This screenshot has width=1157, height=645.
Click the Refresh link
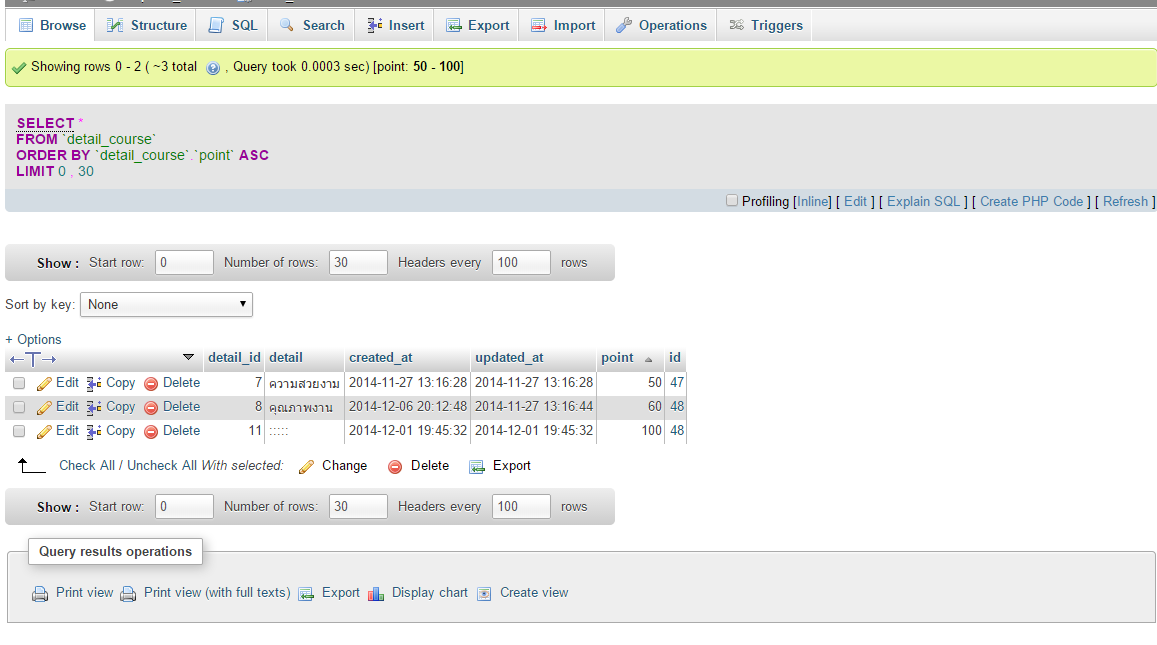tap(1125, 201)
